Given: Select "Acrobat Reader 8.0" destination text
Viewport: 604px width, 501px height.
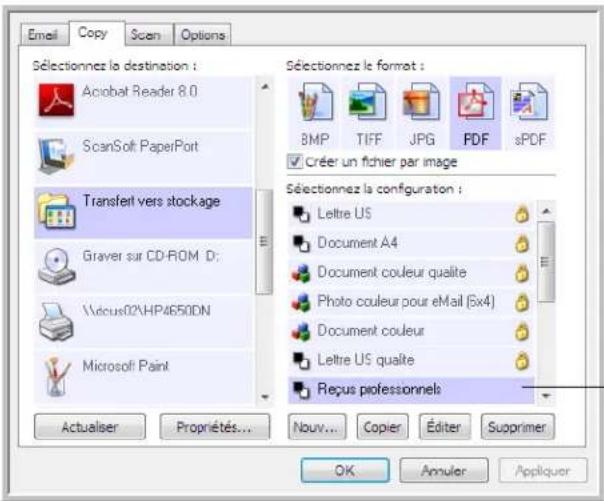Looking at the screenshot, I should tap(140, 91).
